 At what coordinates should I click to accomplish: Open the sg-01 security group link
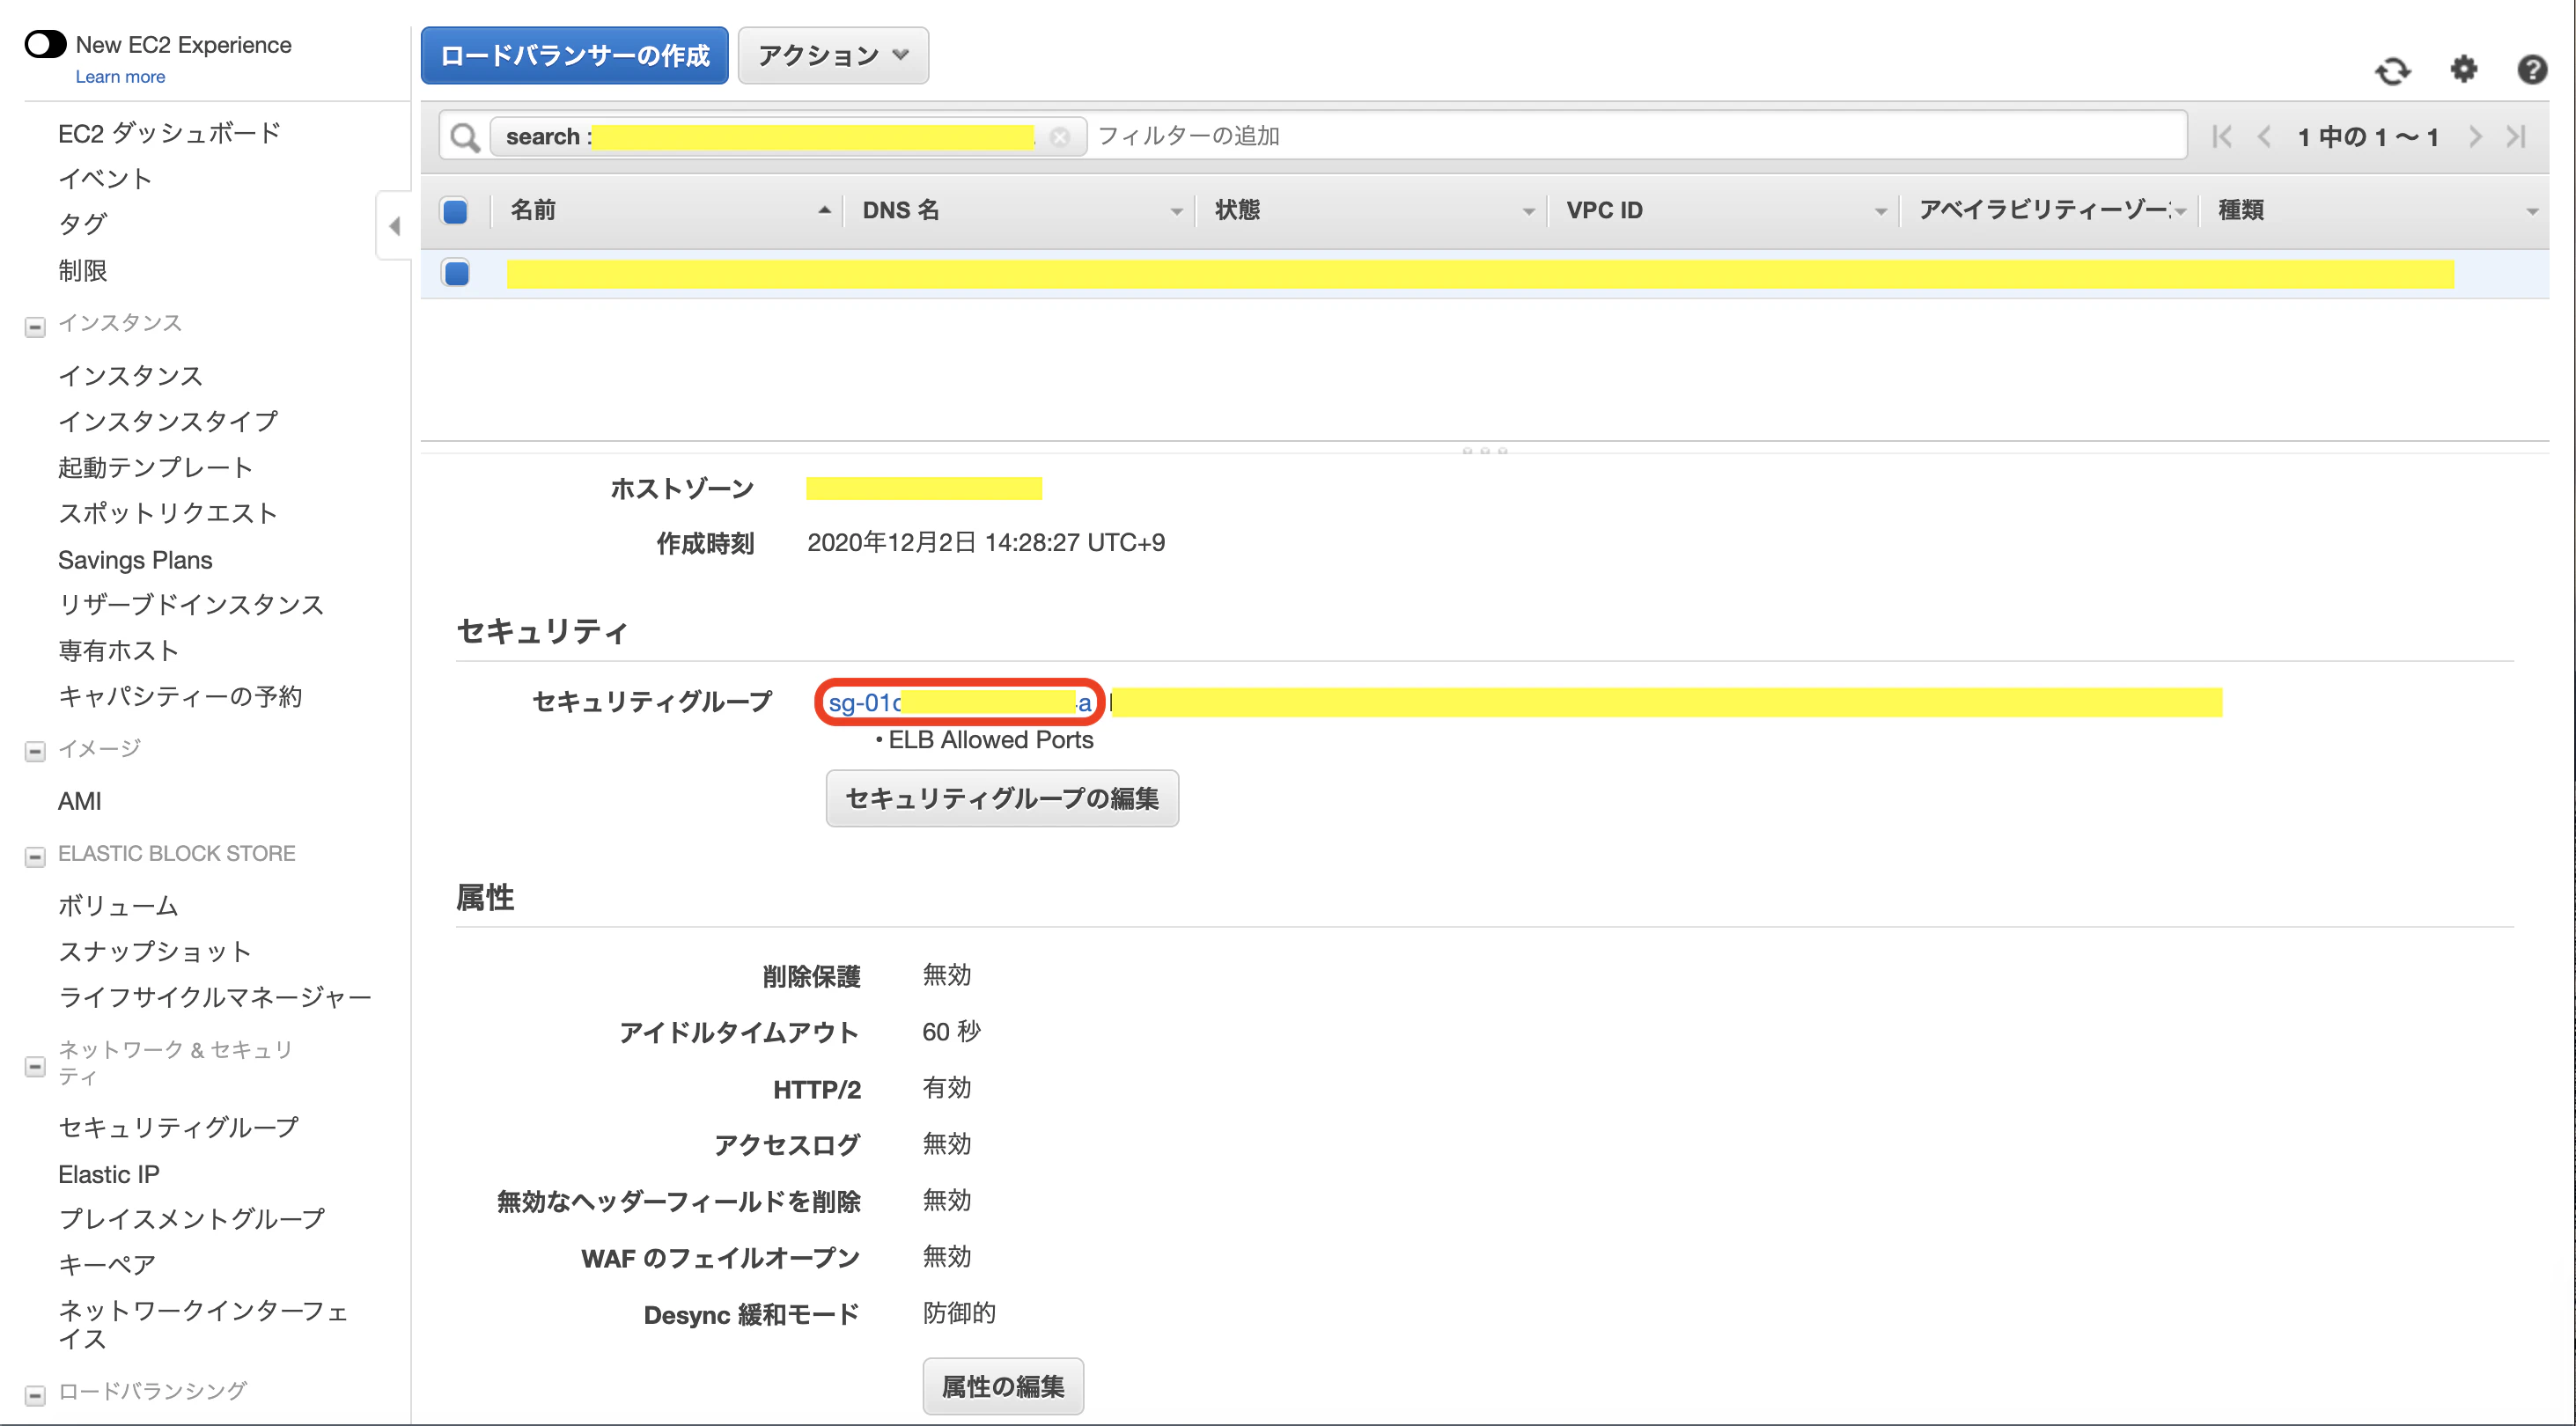click(959, 703)
